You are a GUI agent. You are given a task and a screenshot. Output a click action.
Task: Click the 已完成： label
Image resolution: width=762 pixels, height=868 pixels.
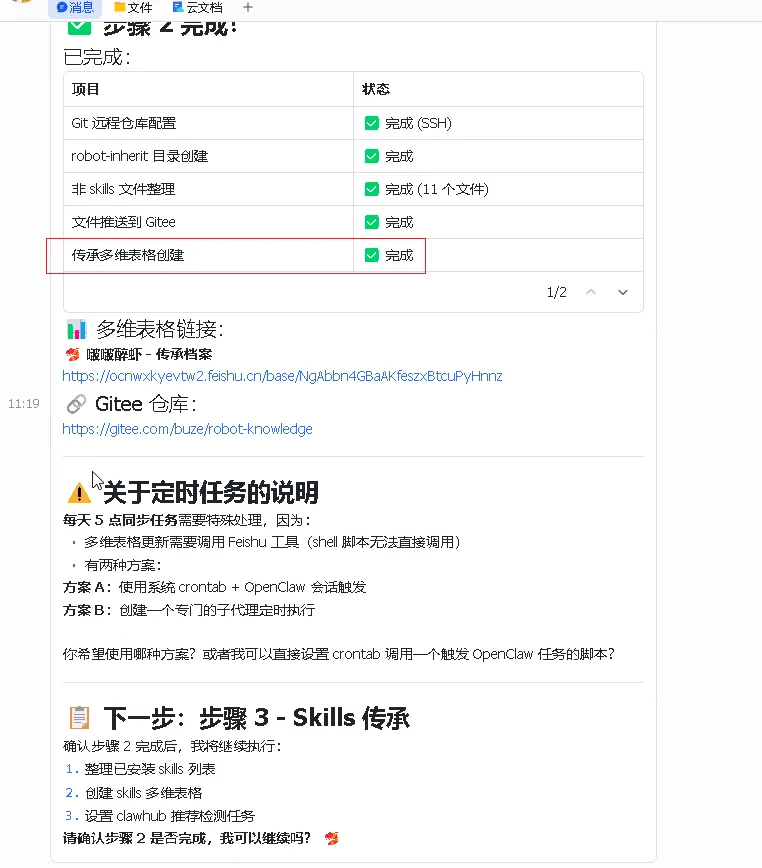(97, 57)
